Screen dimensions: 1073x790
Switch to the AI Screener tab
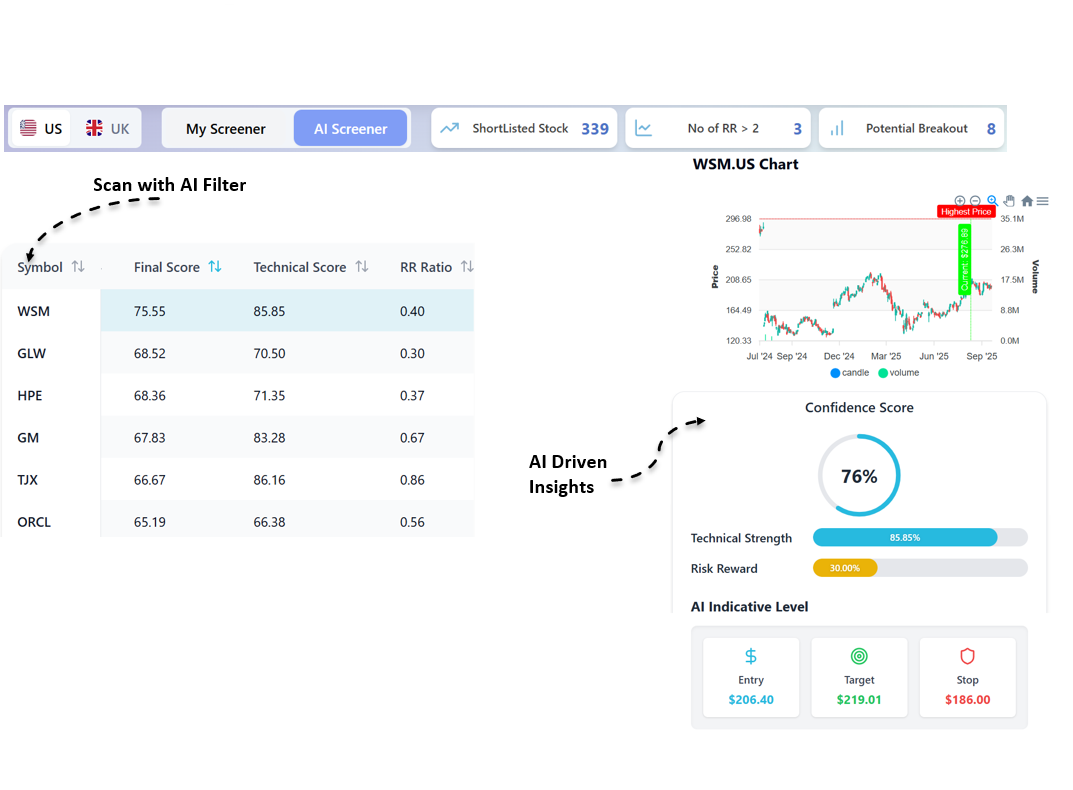click(x=350, y=127)
